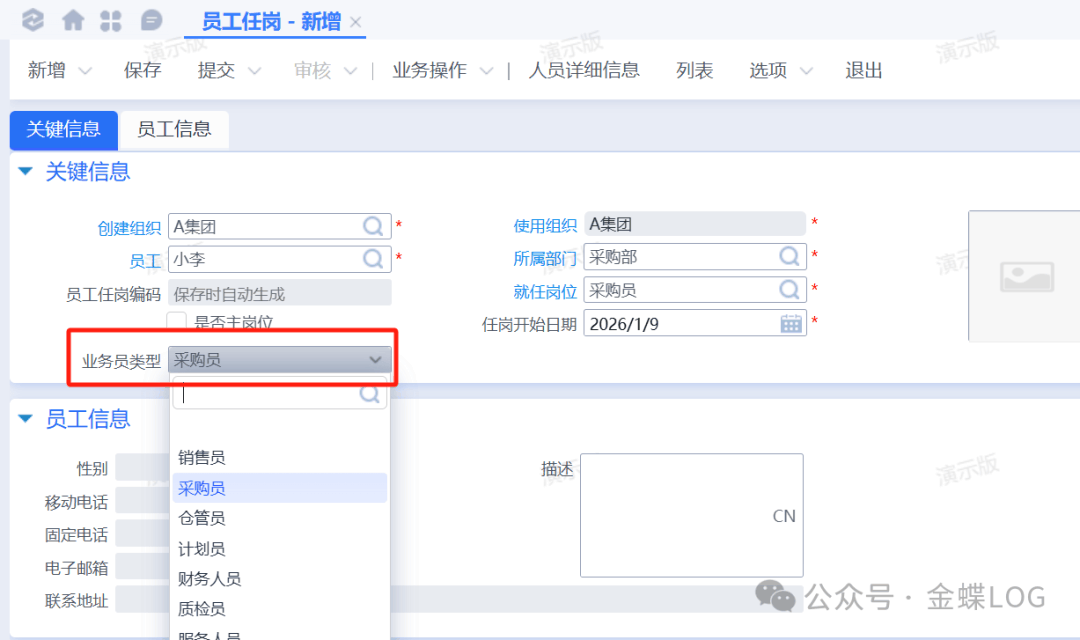The image size is (1080, 640).
Task: Open the 新增 dropdown arrow in toolbar
Action: [85, 71]
